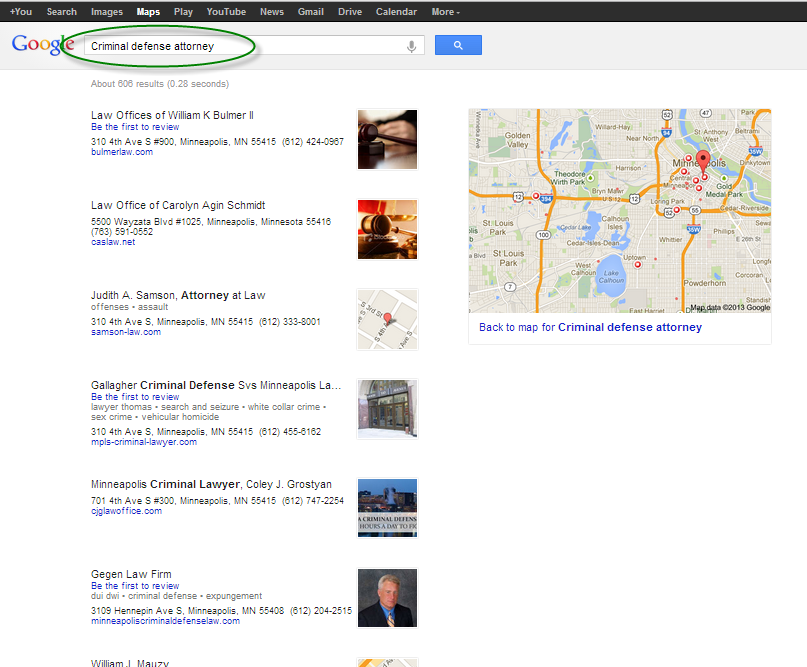Click the 'dui dwi • criminal defense • expungement' text
807x667 pixels.
[x=177, y=595]
